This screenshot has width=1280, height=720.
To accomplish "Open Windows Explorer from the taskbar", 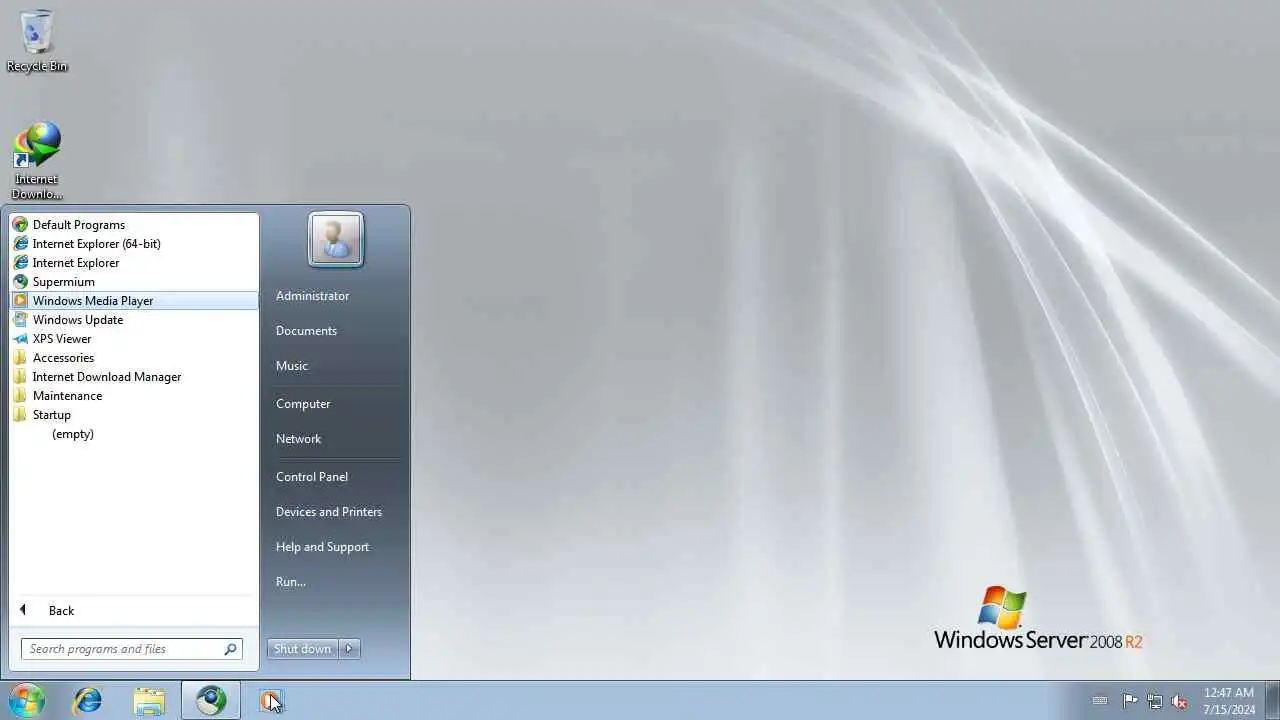I will click(x=149, y=701).
